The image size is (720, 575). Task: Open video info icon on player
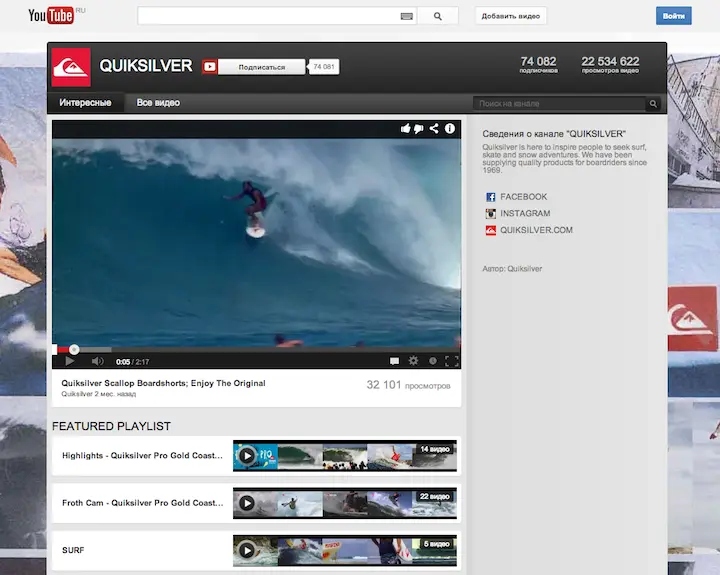click(450, 129)
